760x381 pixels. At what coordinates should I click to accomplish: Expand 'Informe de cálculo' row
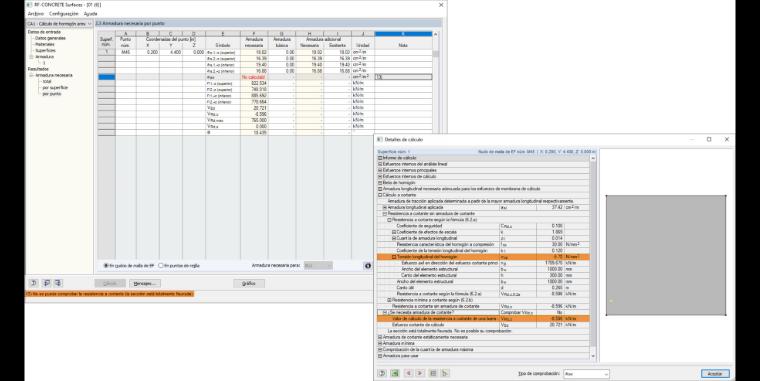click(380, 158)
